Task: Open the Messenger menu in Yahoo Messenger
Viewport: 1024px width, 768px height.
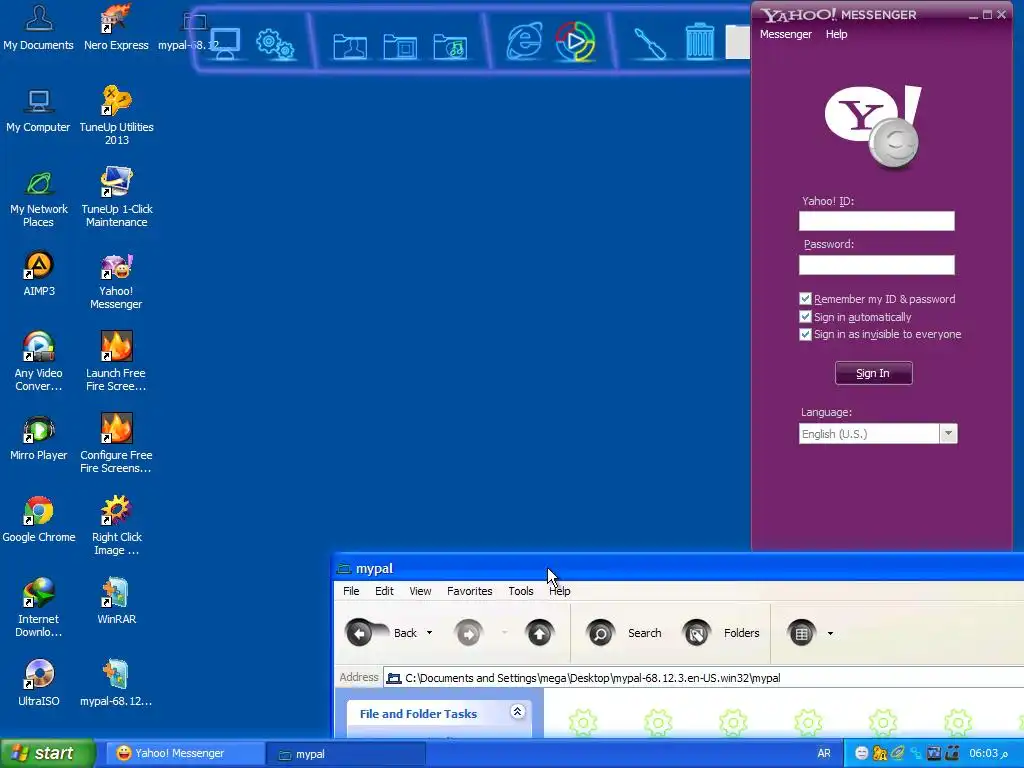Action: point(786,34)
